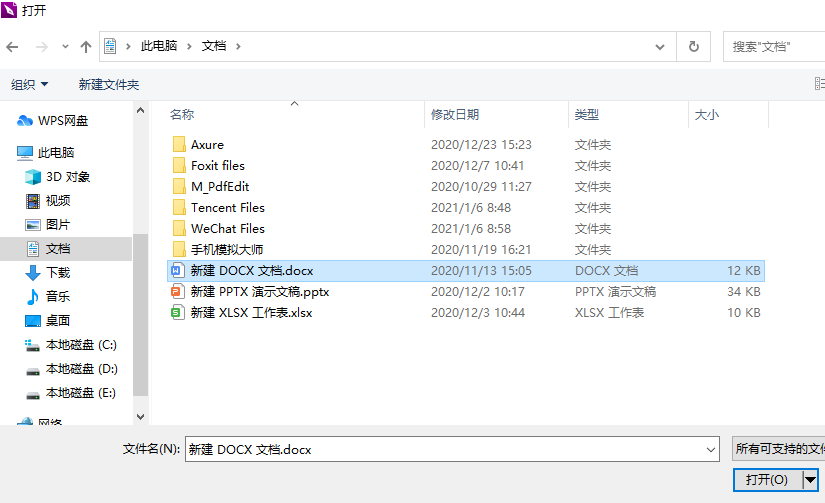Screen dimensions: 825x503
Task: Click the sidebar scrollbar thumb
Action: point(140,315)
